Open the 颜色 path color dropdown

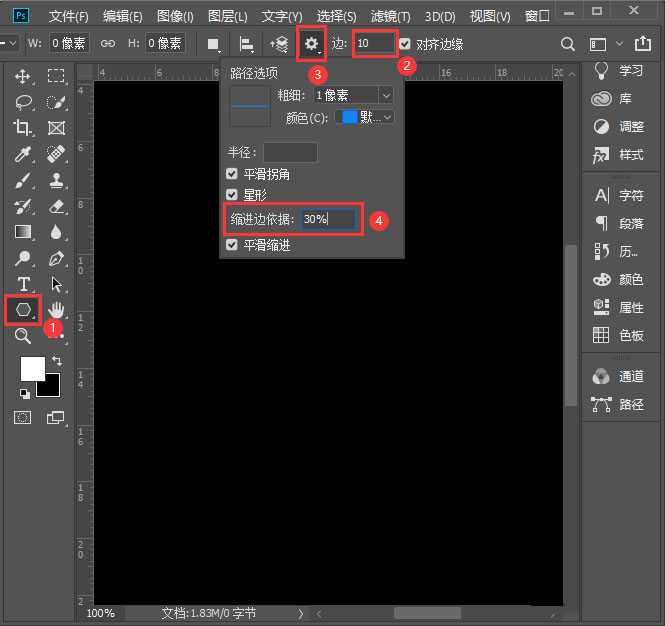point(366,117)
